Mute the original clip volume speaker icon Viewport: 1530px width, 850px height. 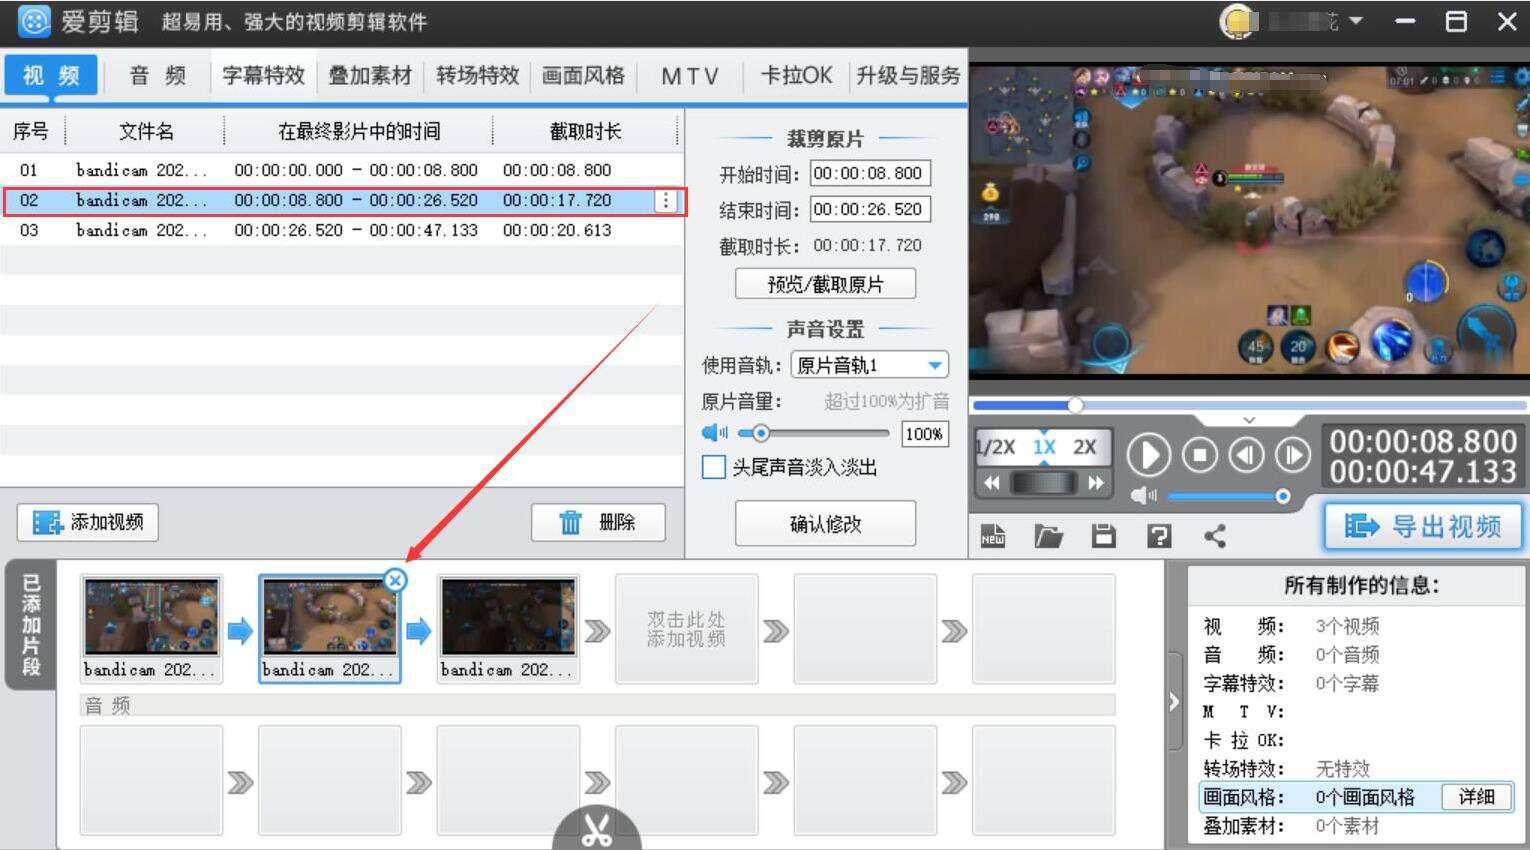715,433
